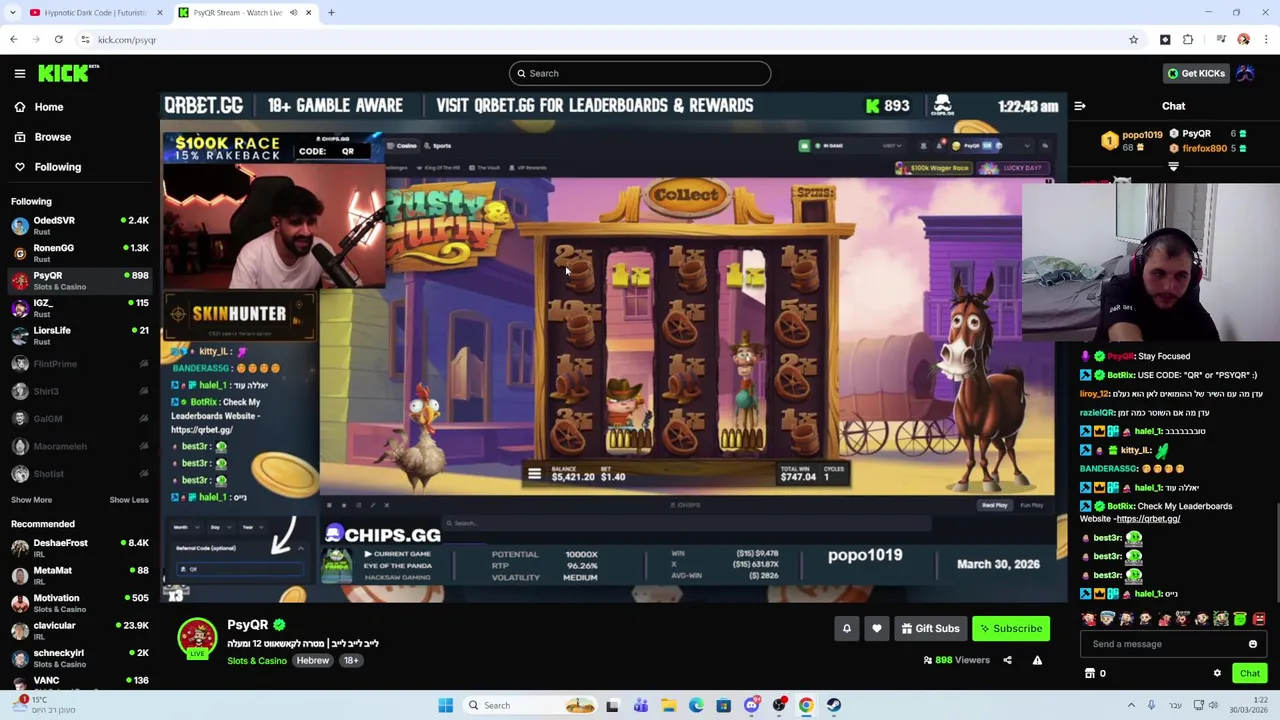1280x720 pixels.
Task: Click the Collect sign in the stream
Action: point(686,195)
